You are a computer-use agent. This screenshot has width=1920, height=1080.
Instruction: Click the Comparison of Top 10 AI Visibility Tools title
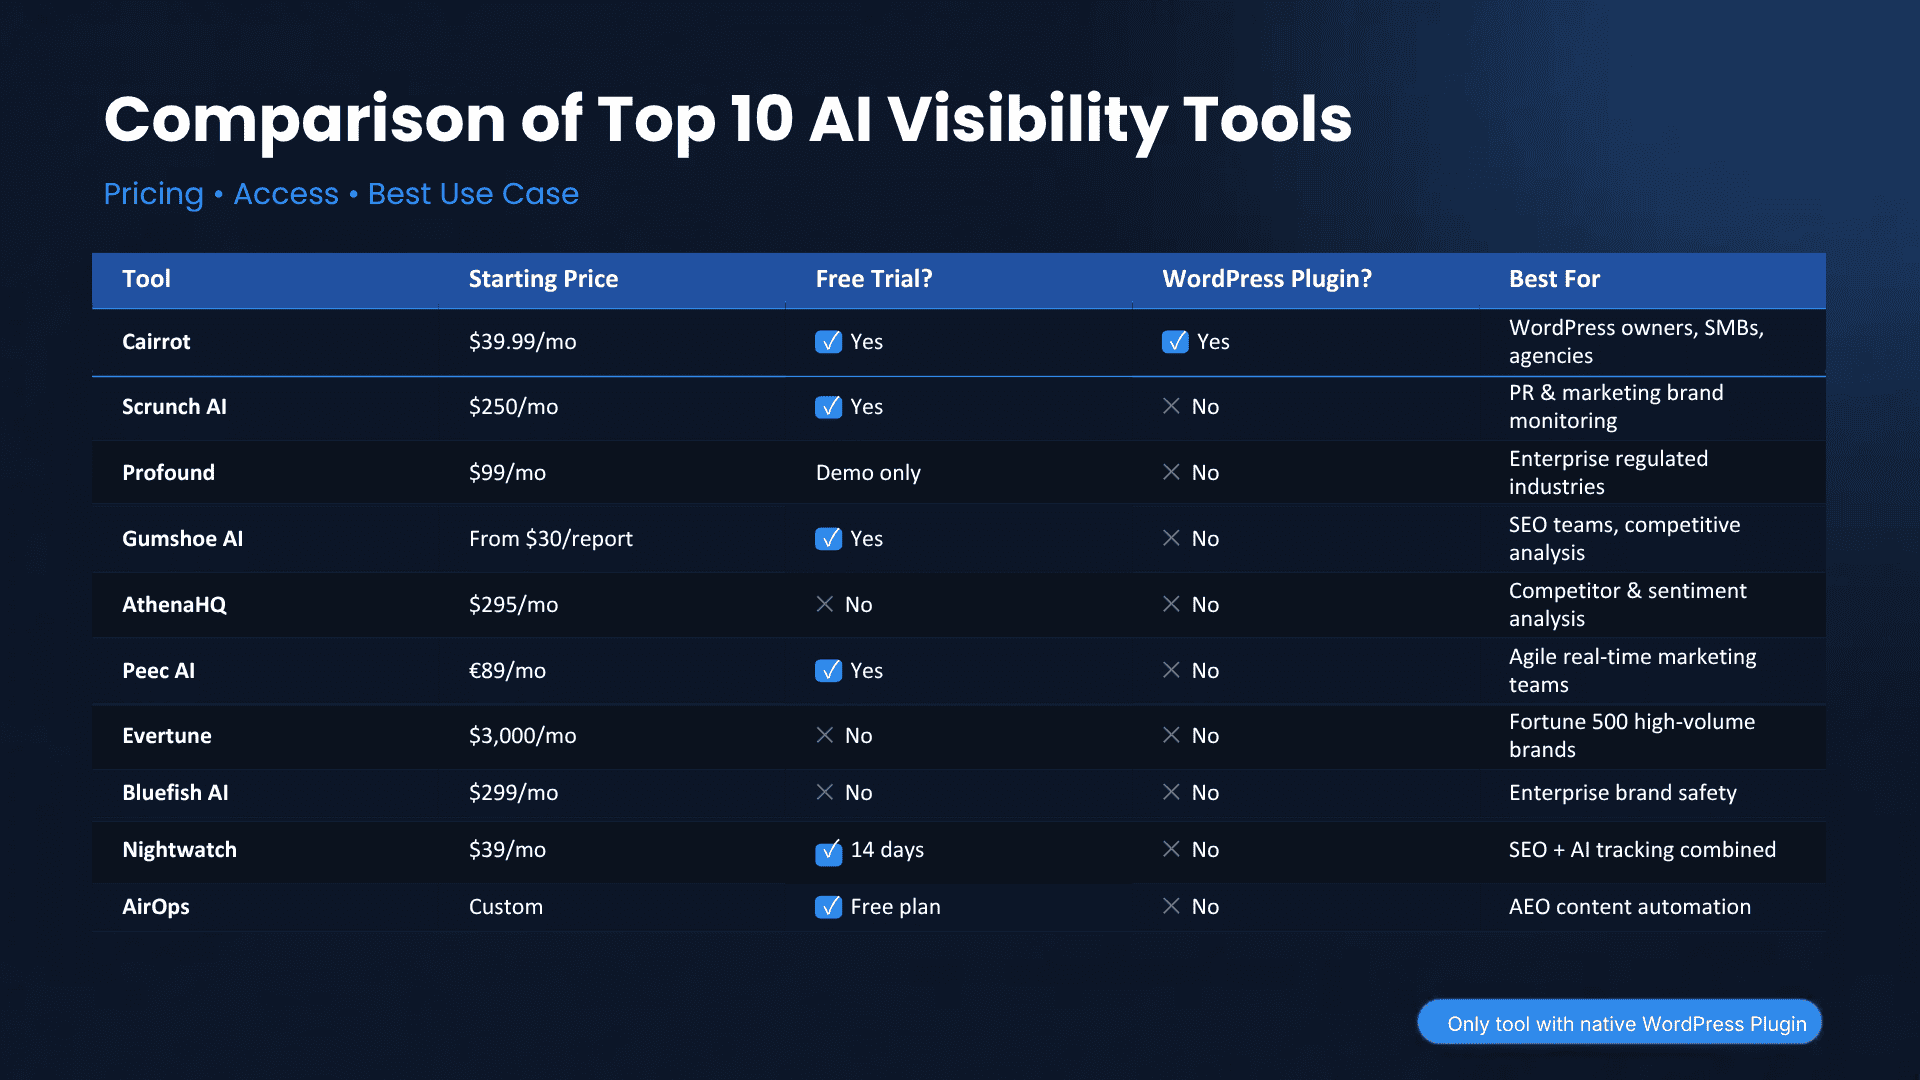point(727,121)
